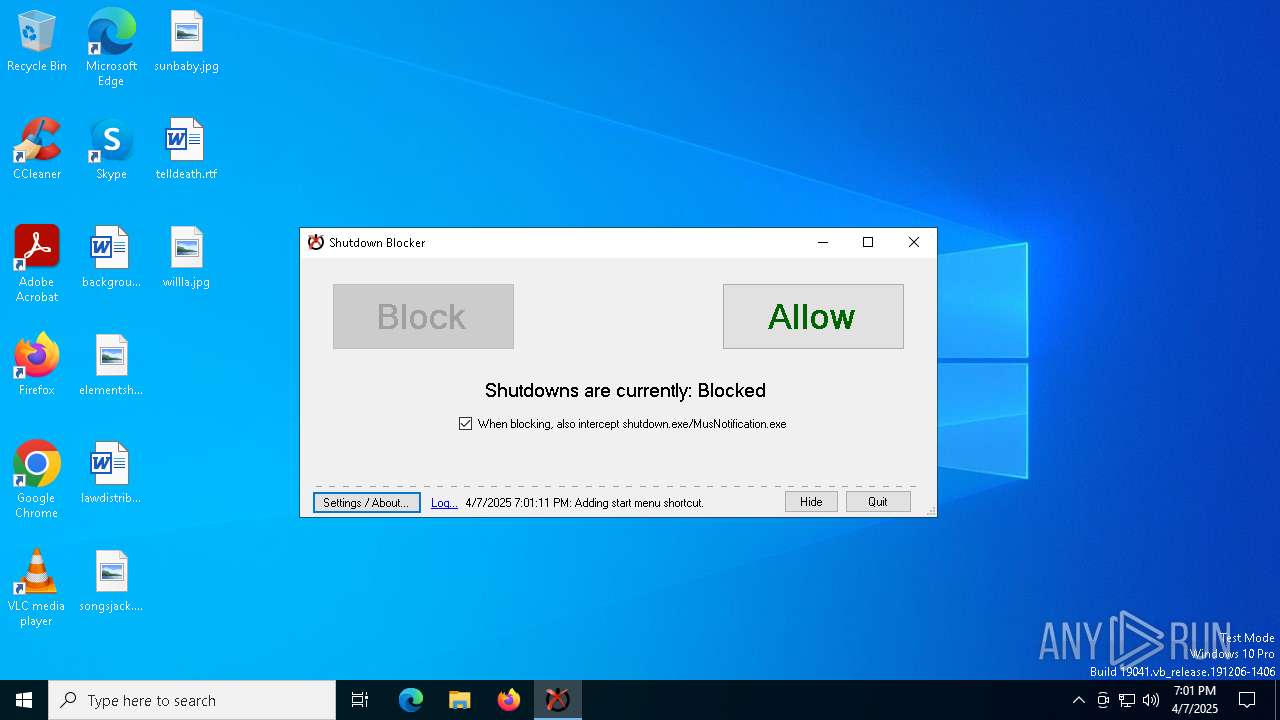Click the Hide button
Image resolution: width=1280 pixels, height=720 pixels.
pyautogui.click(x=811, y=502)
